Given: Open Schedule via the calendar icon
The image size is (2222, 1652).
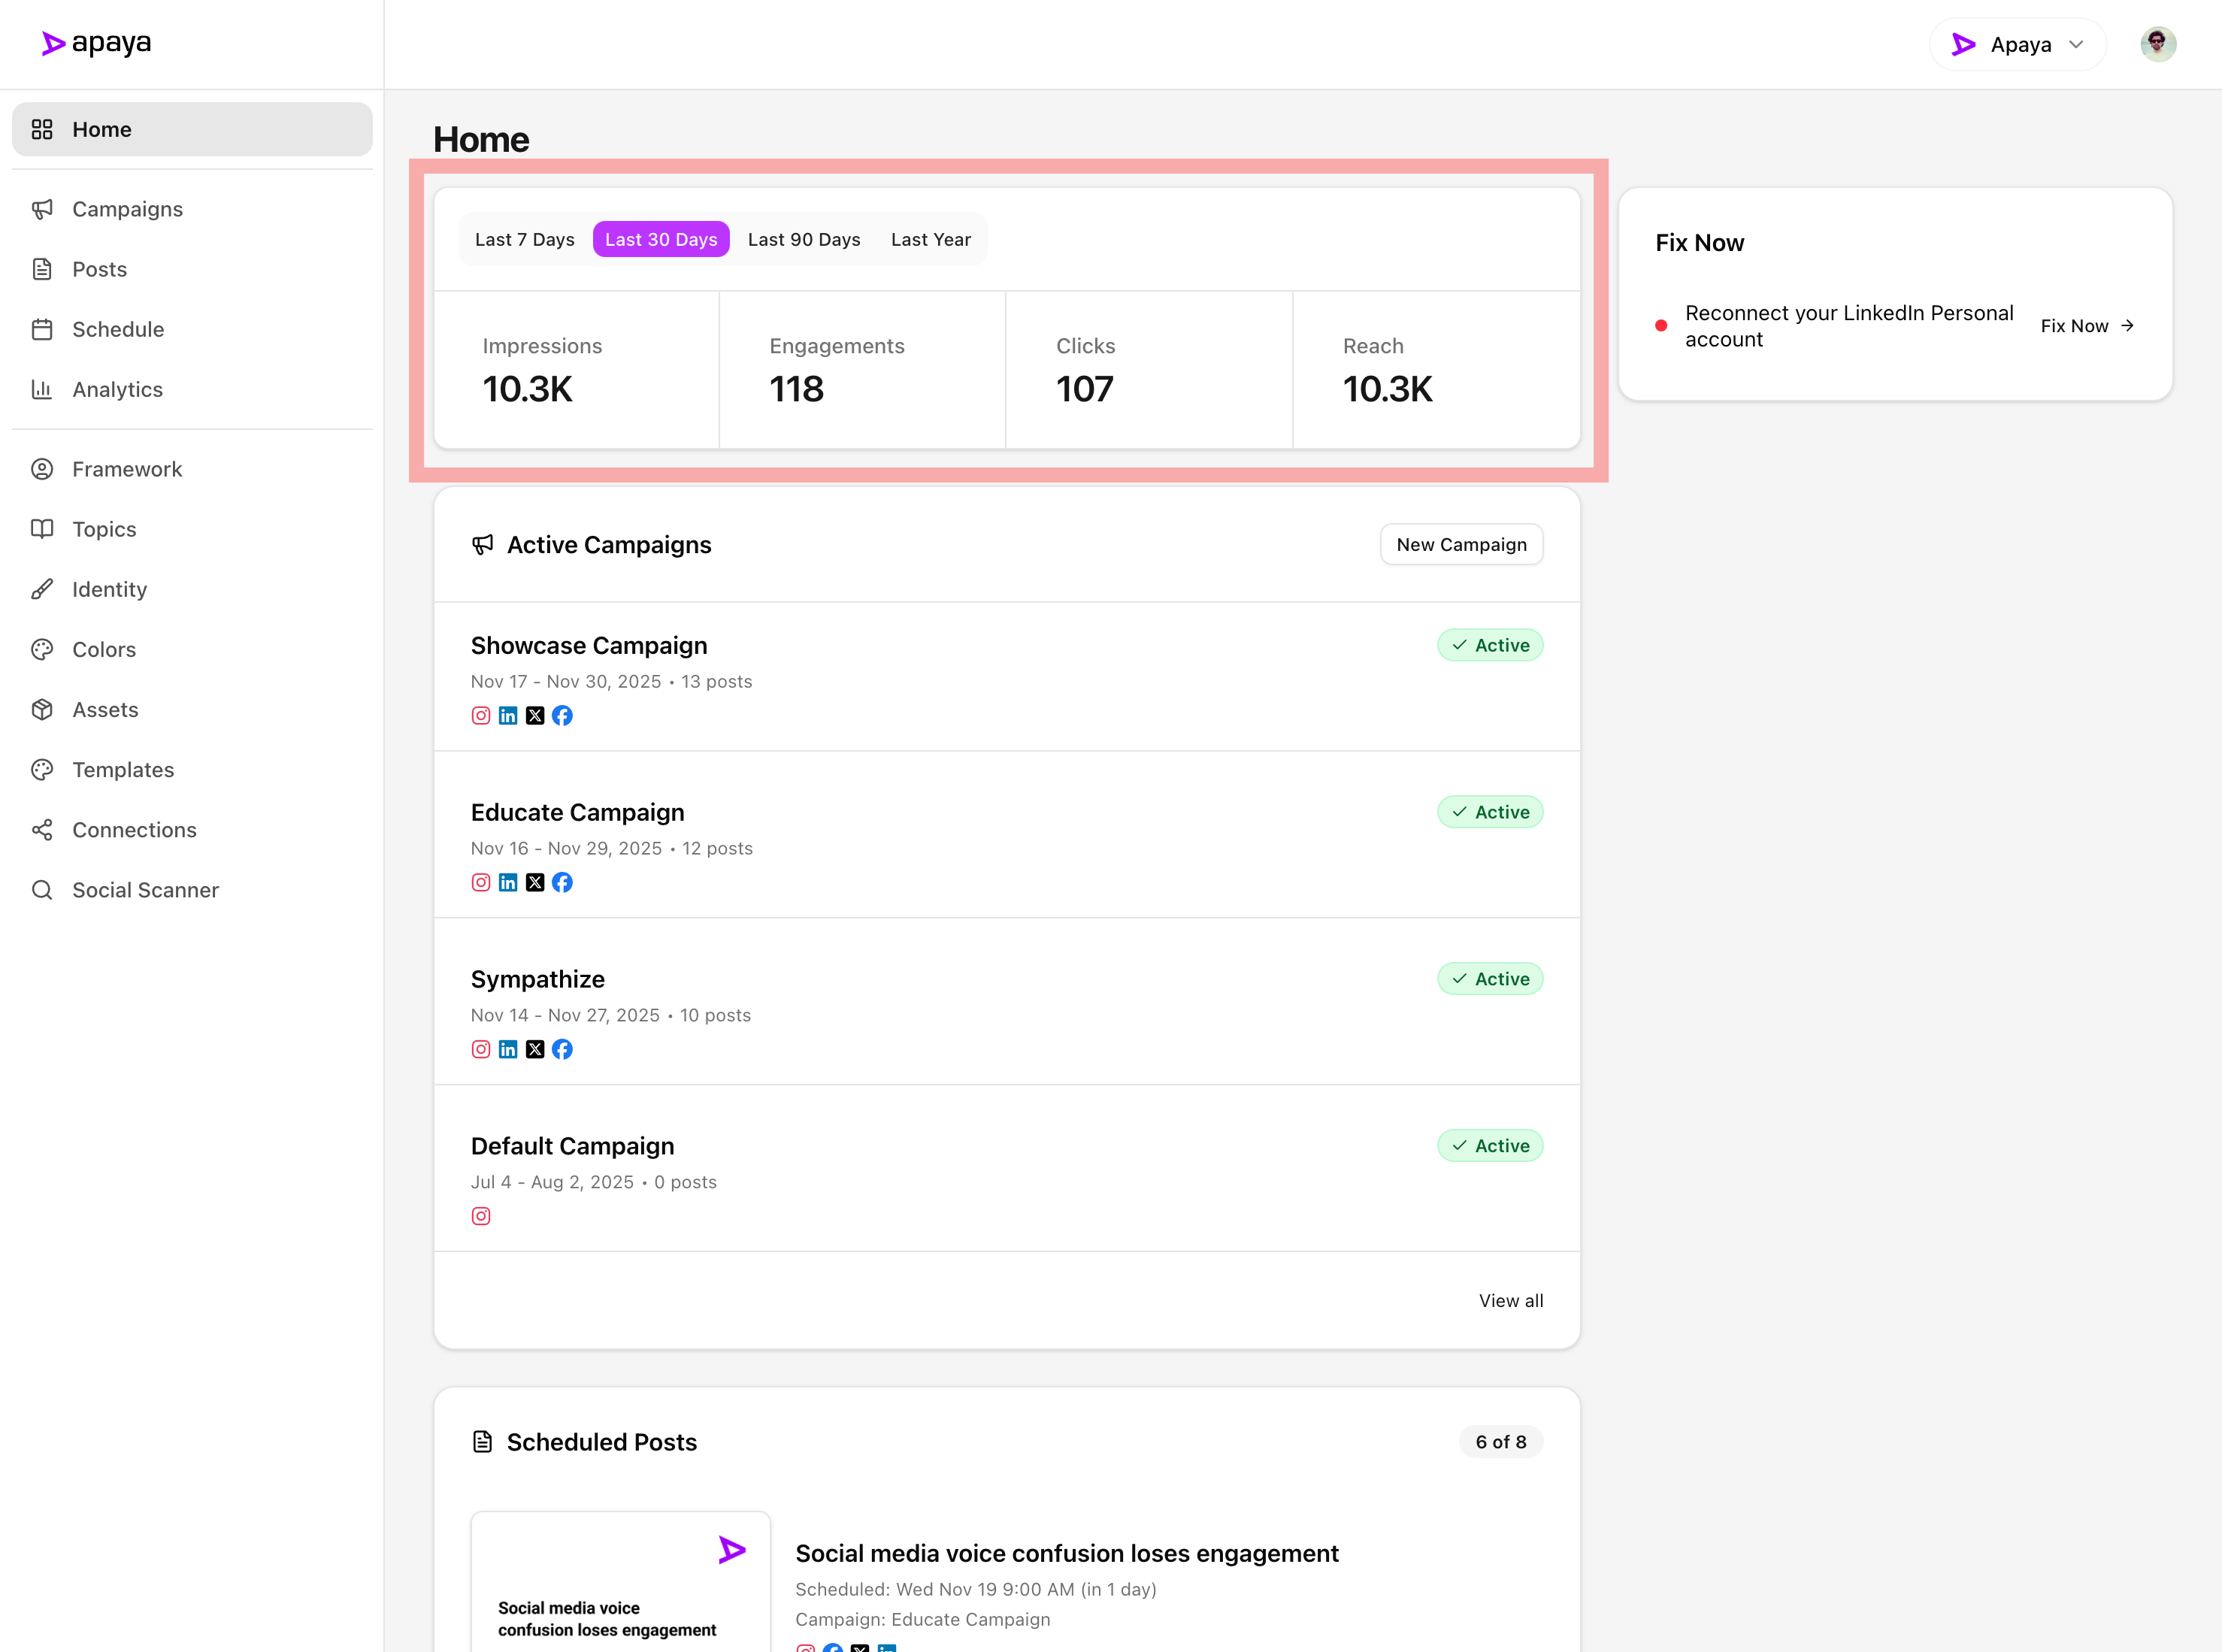Looking at the screenshot, I should click(42, 329).
